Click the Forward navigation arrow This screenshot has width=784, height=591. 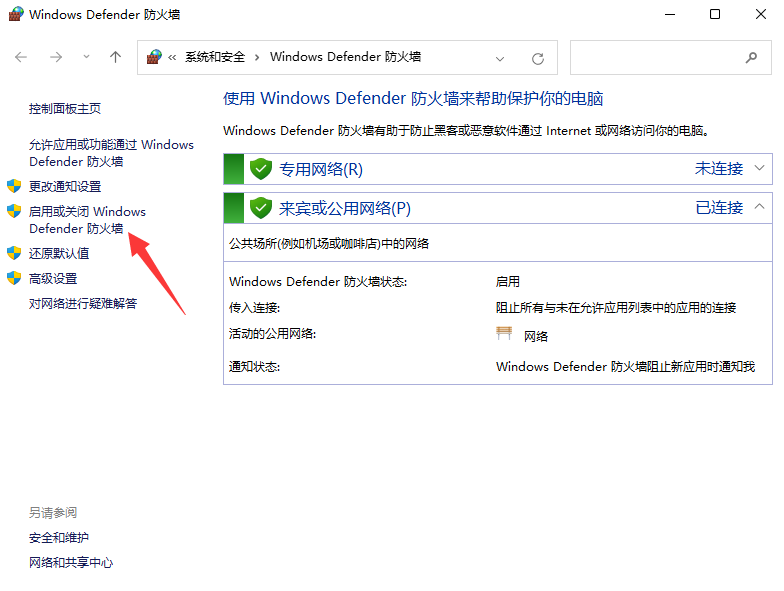point(56,57)
